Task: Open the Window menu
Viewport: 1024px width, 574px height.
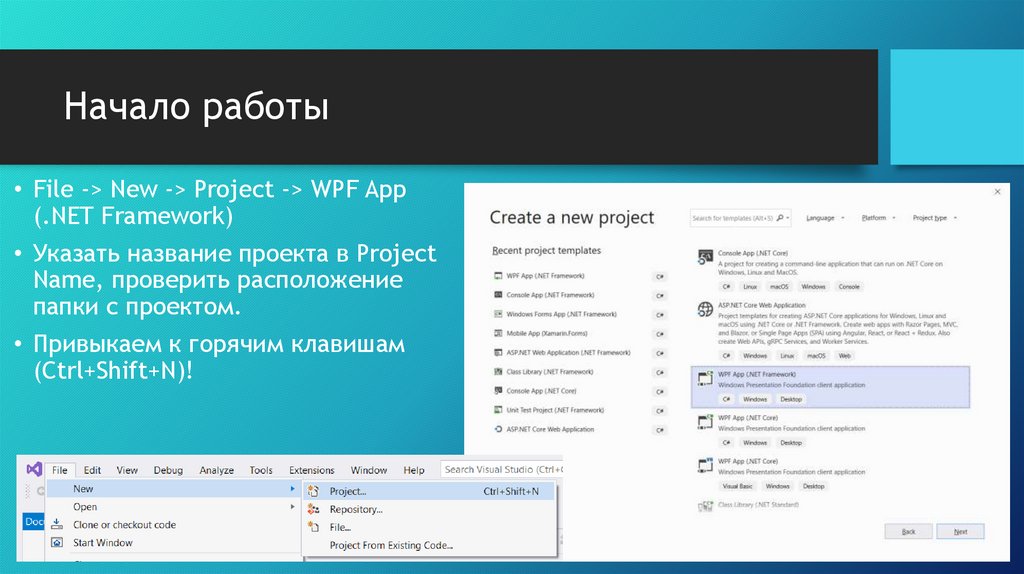Action: [368, 470]
